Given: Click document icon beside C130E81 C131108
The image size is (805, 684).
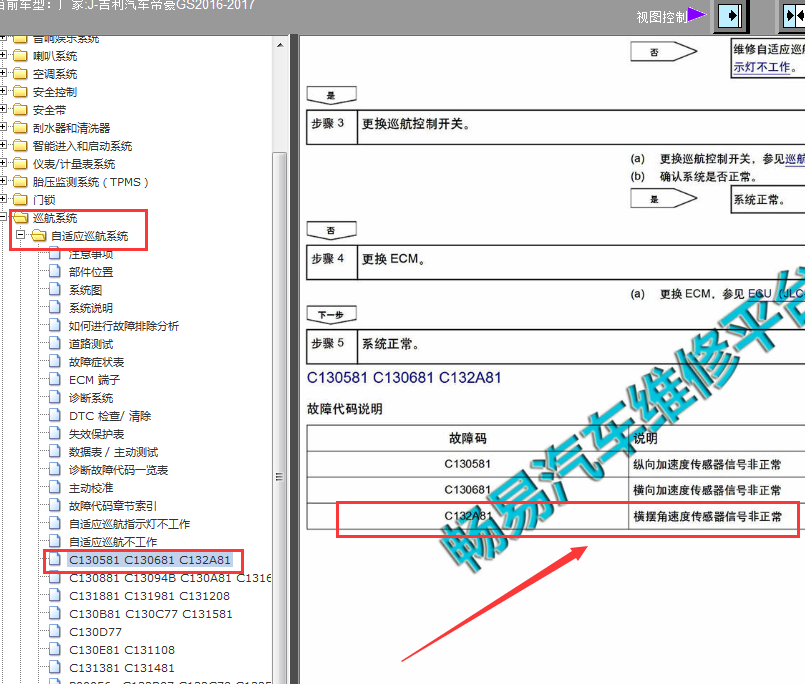Looking at the screenshot, I should click(x=54, y=649).
